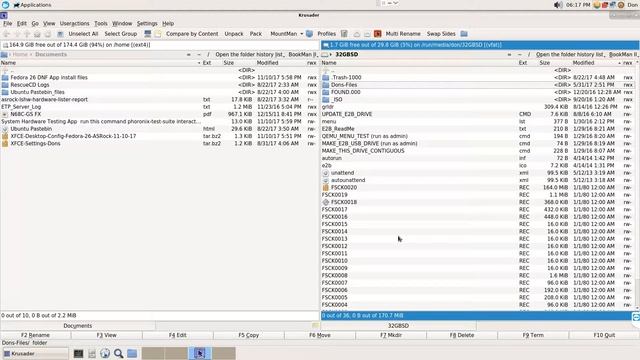Select UPDATE_E2B_DRIVE file
640x360 pixels.
click(x=478, y=114)
